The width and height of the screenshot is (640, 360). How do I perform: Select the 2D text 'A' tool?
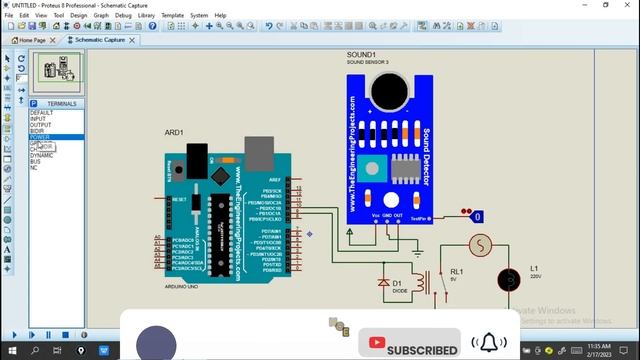coord(7,249)
